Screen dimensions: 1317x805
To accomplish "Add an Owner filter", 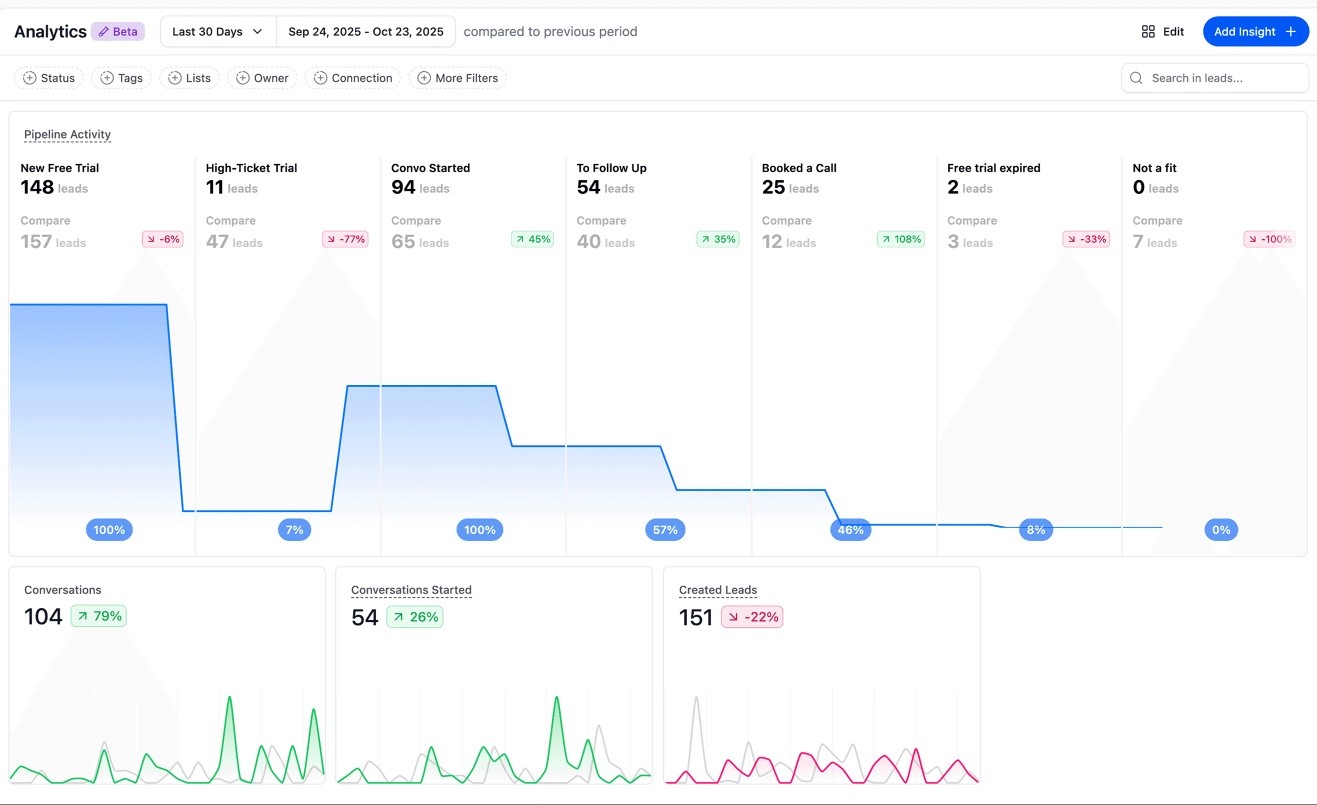I will (x=262, y=78).
